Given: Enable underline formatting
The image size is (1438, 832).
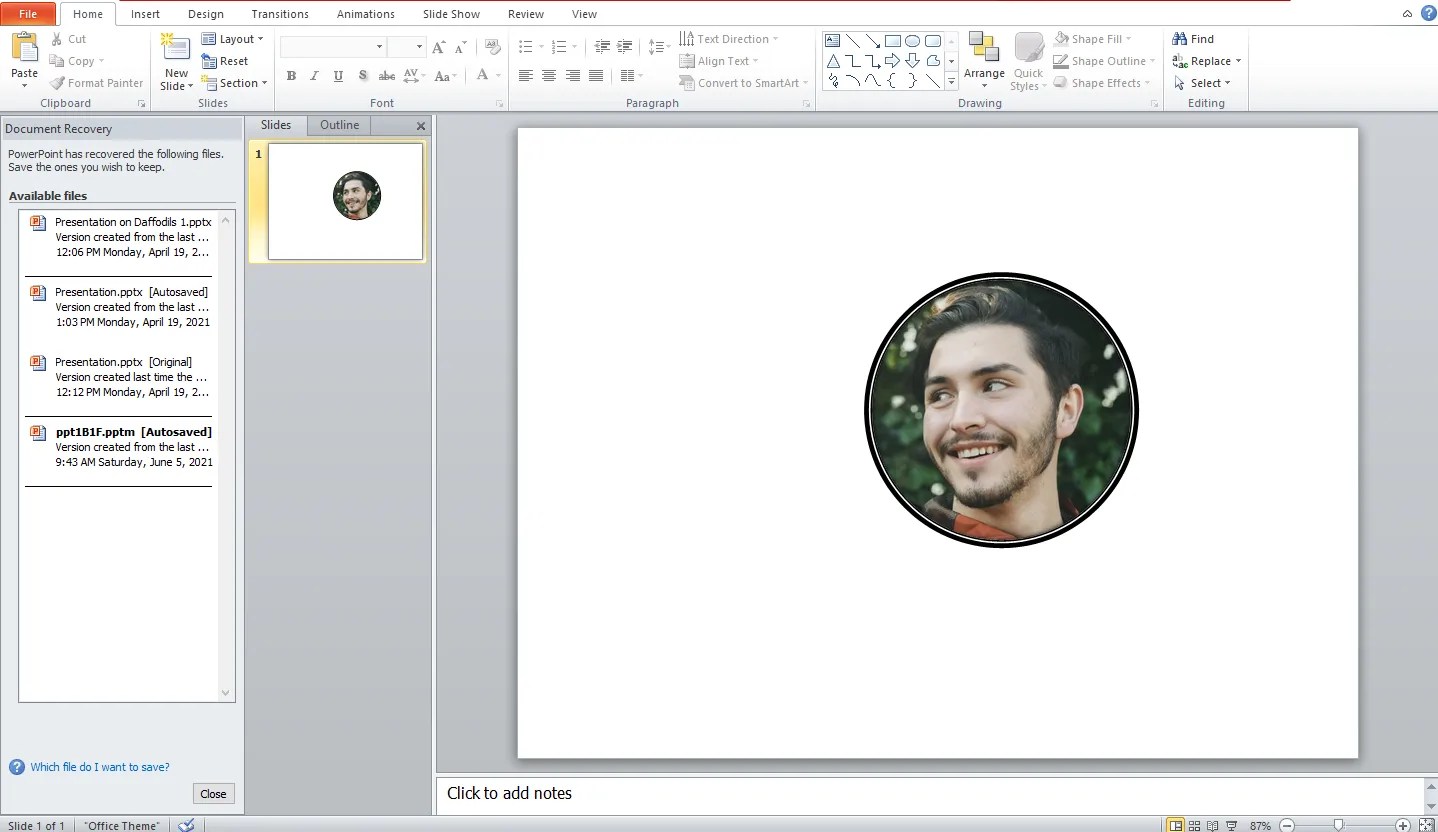Looking at the screenshot, I should click(x=338, y=75).
